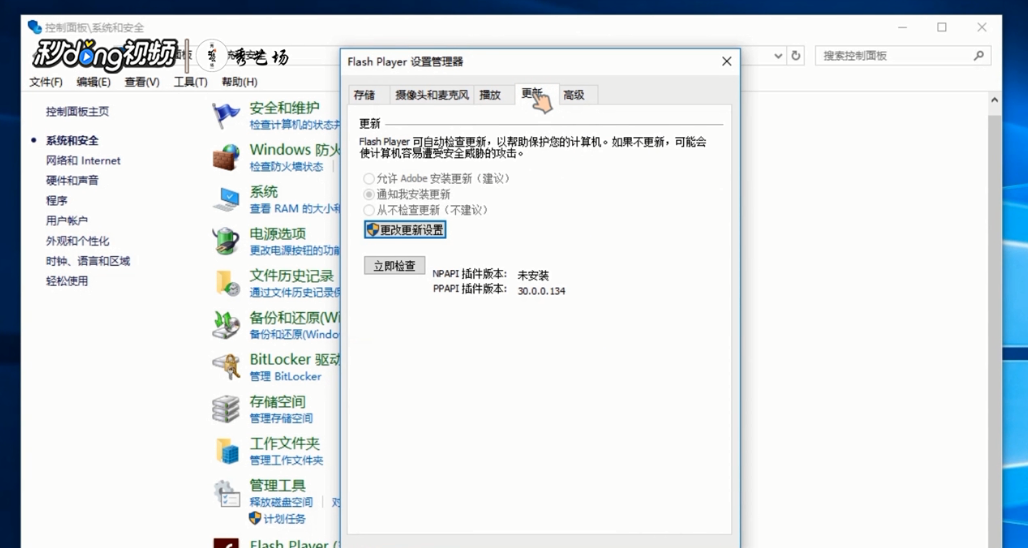Open the 文件历史记录 heading link
This screenshot has height=548, width=1028.
[x=292, y=276]
